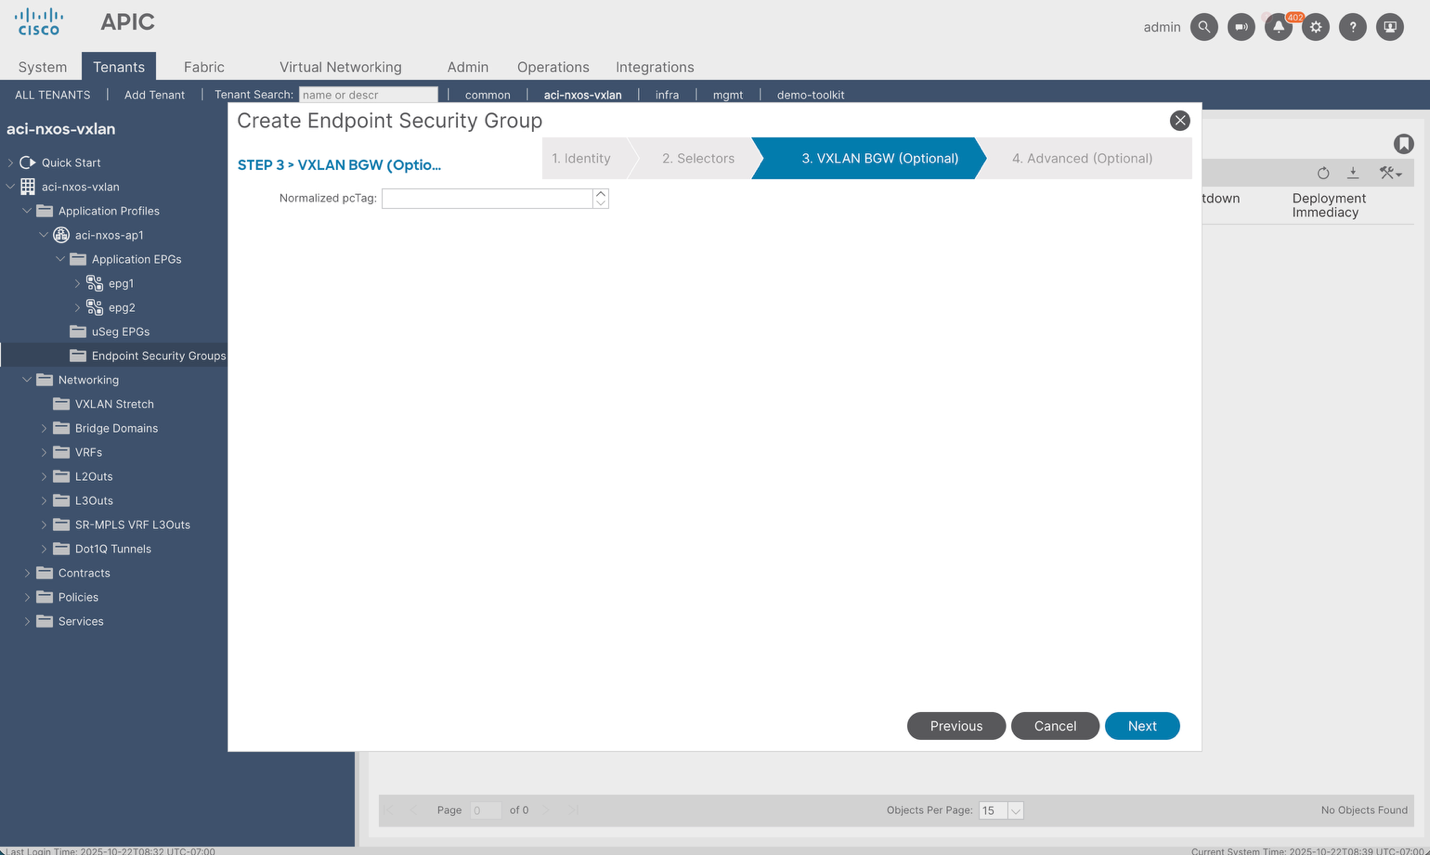1430x855 pixels.
Task: Open the announcements megaphone icon
Action: click(1241, 27)
